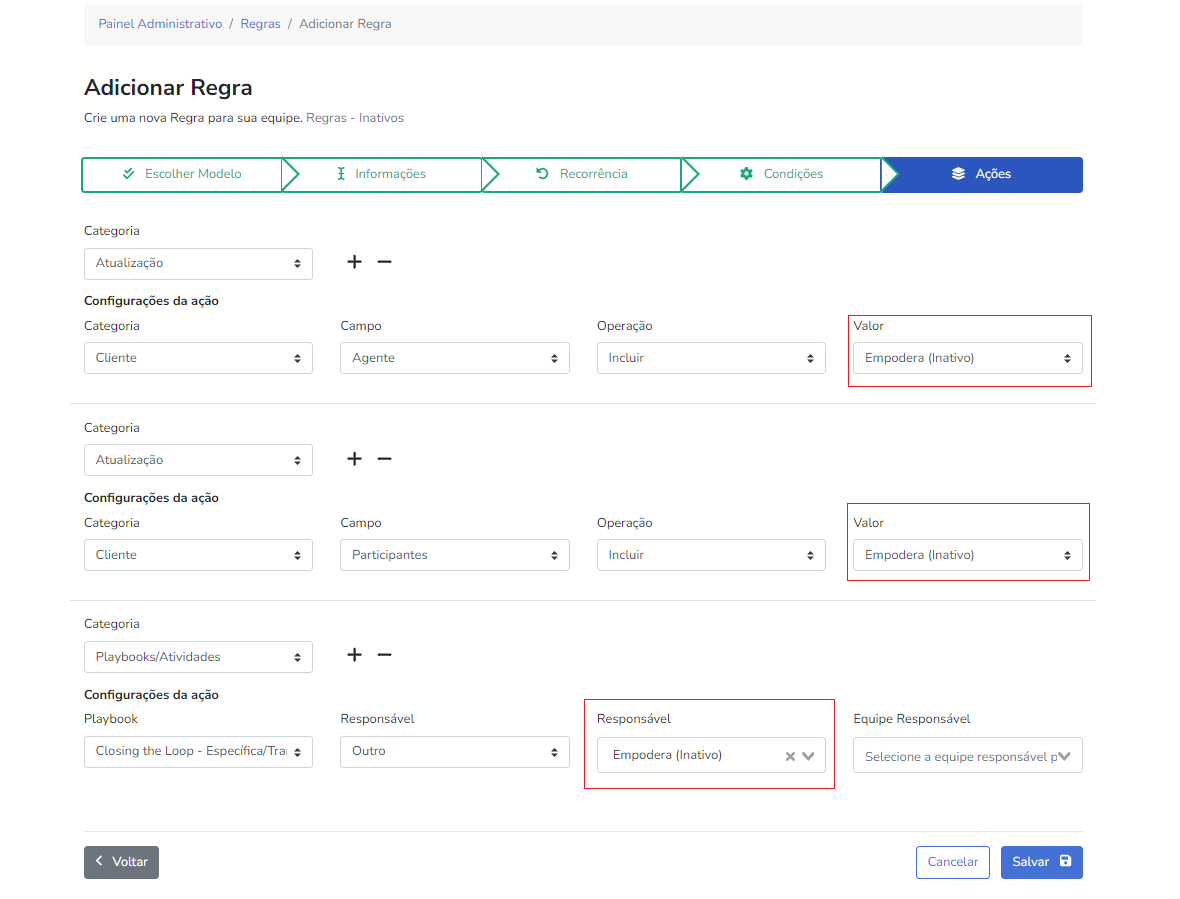1180x899 pixels.
Task: Clear the Empodera (Inativo) Responsável selection
Action: pos(790,757)
